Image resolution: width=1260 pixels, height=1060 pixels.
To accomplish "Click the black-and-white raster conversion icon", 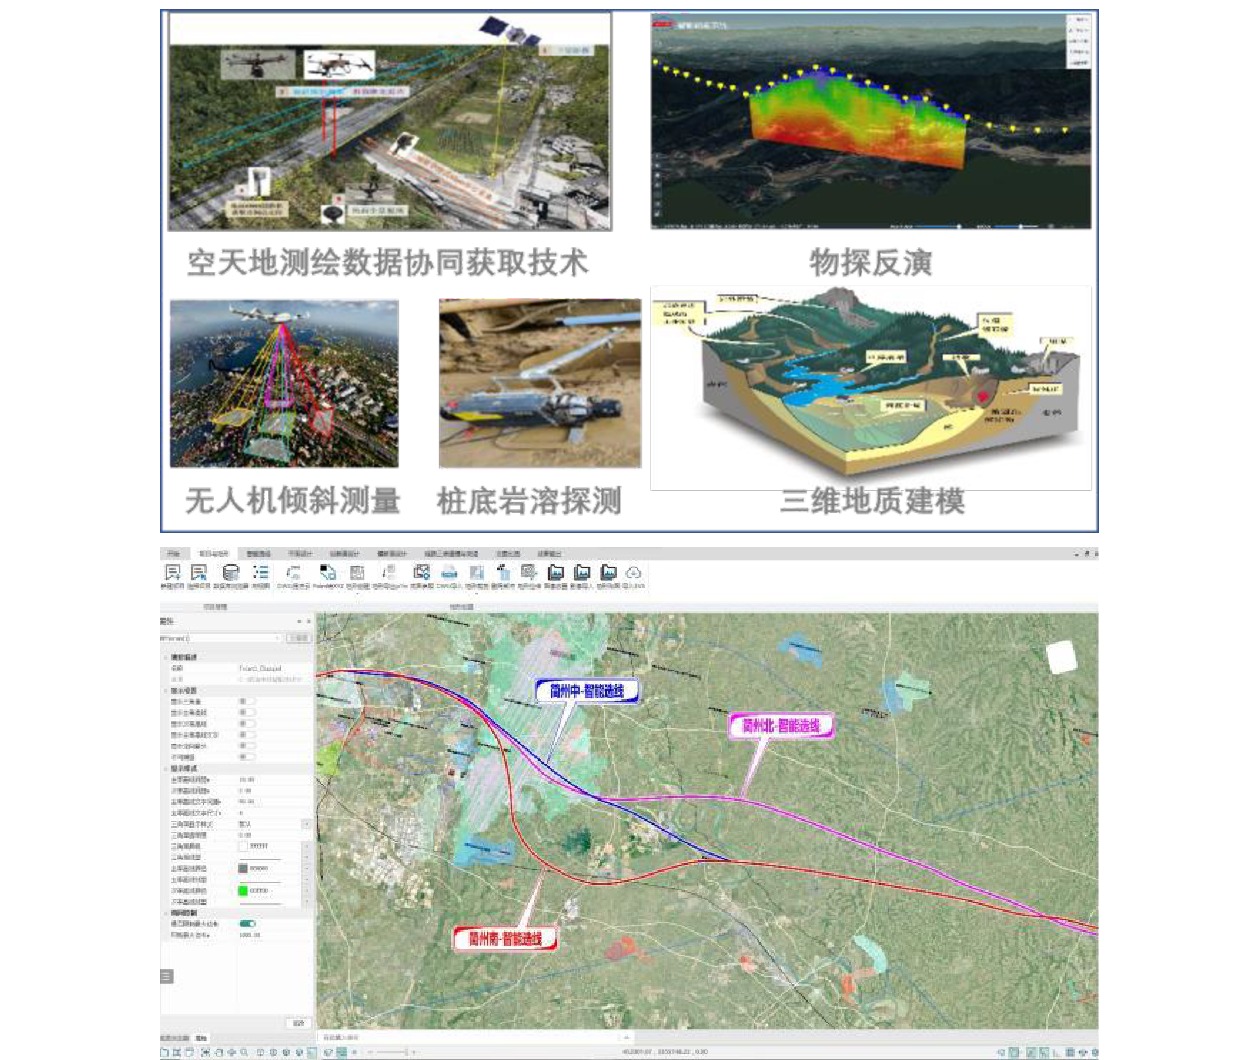I will click(327, 573).
